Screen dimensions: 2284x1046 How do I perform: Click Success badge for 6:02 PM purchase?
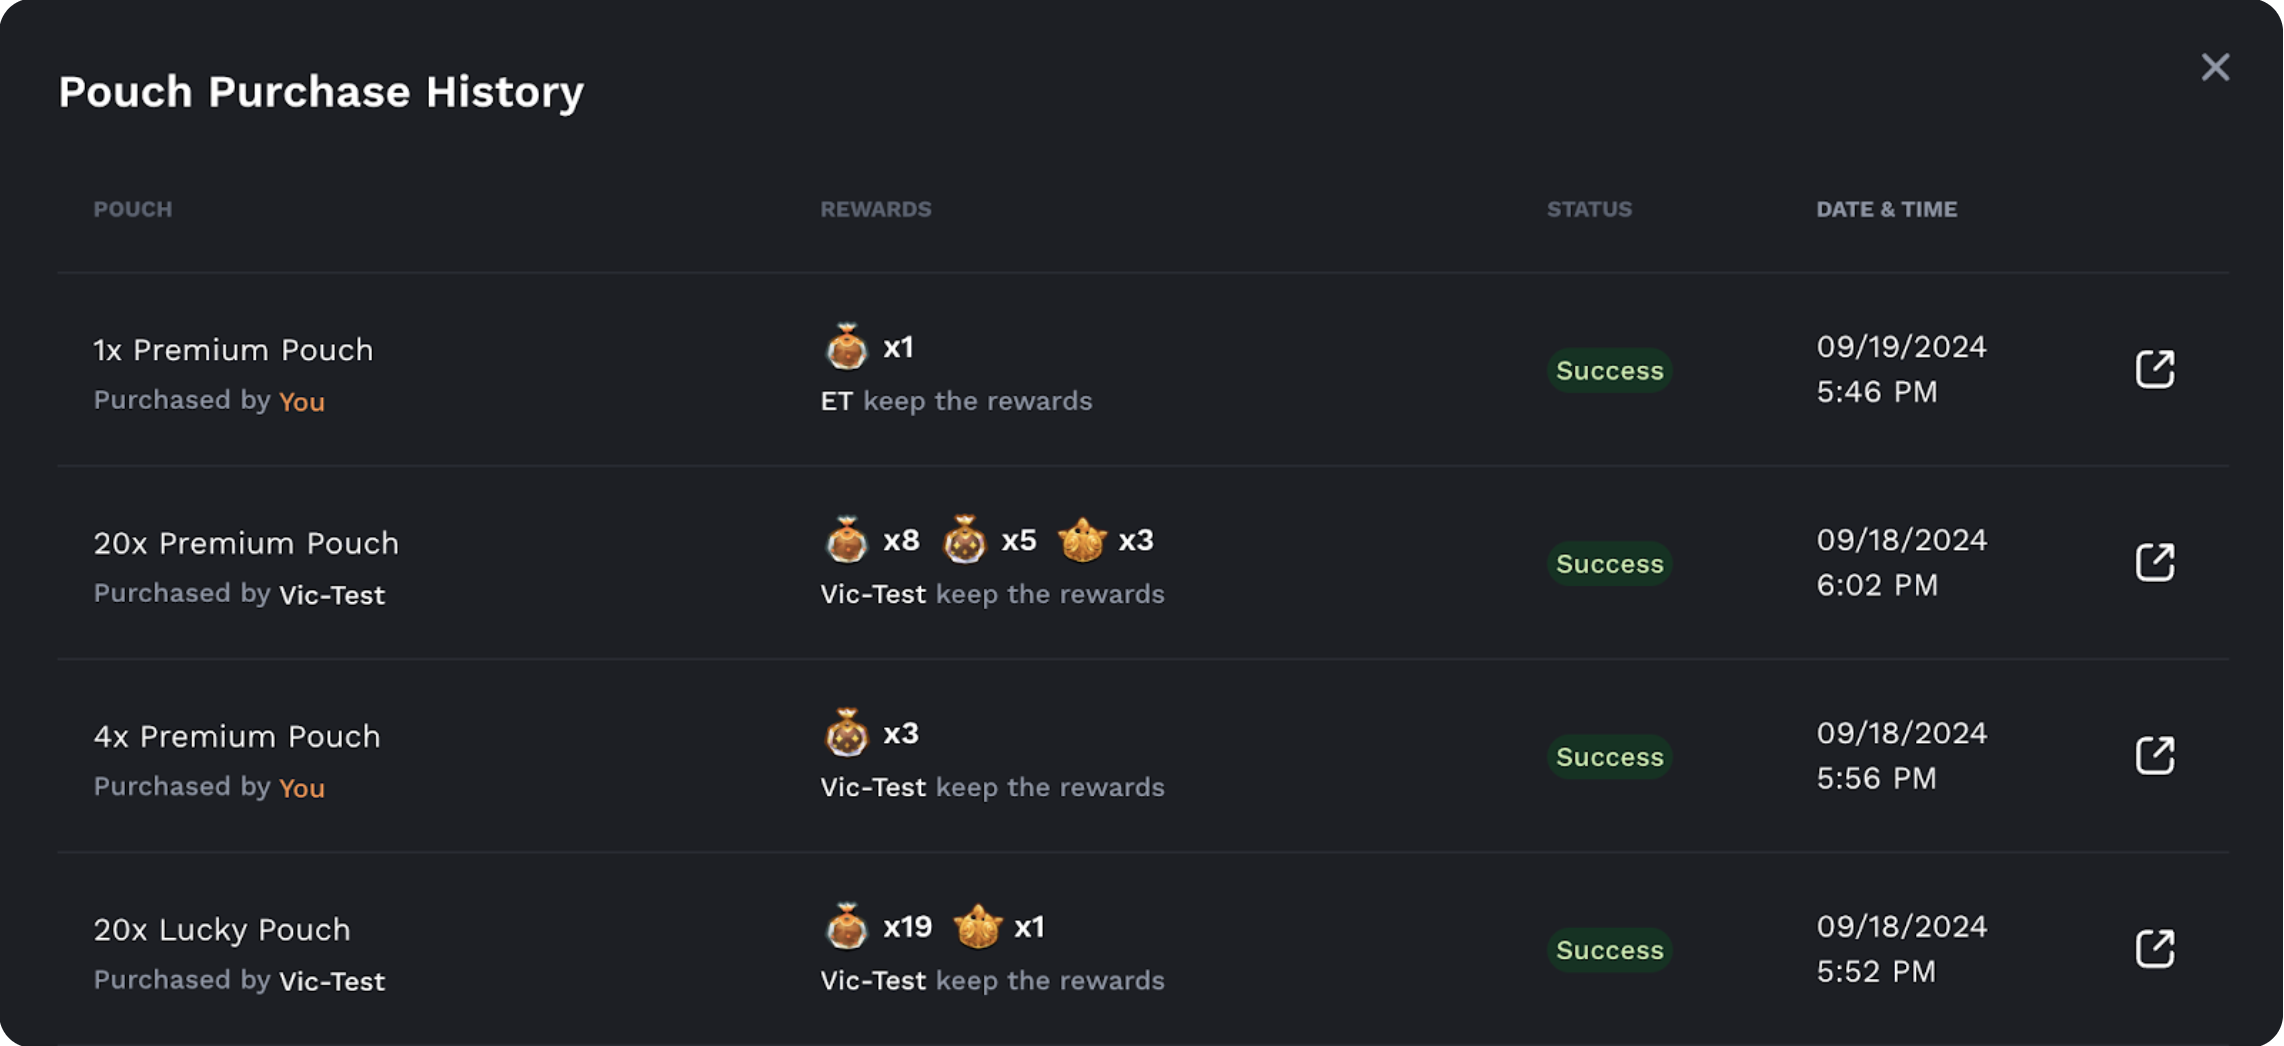[1609, 563]
